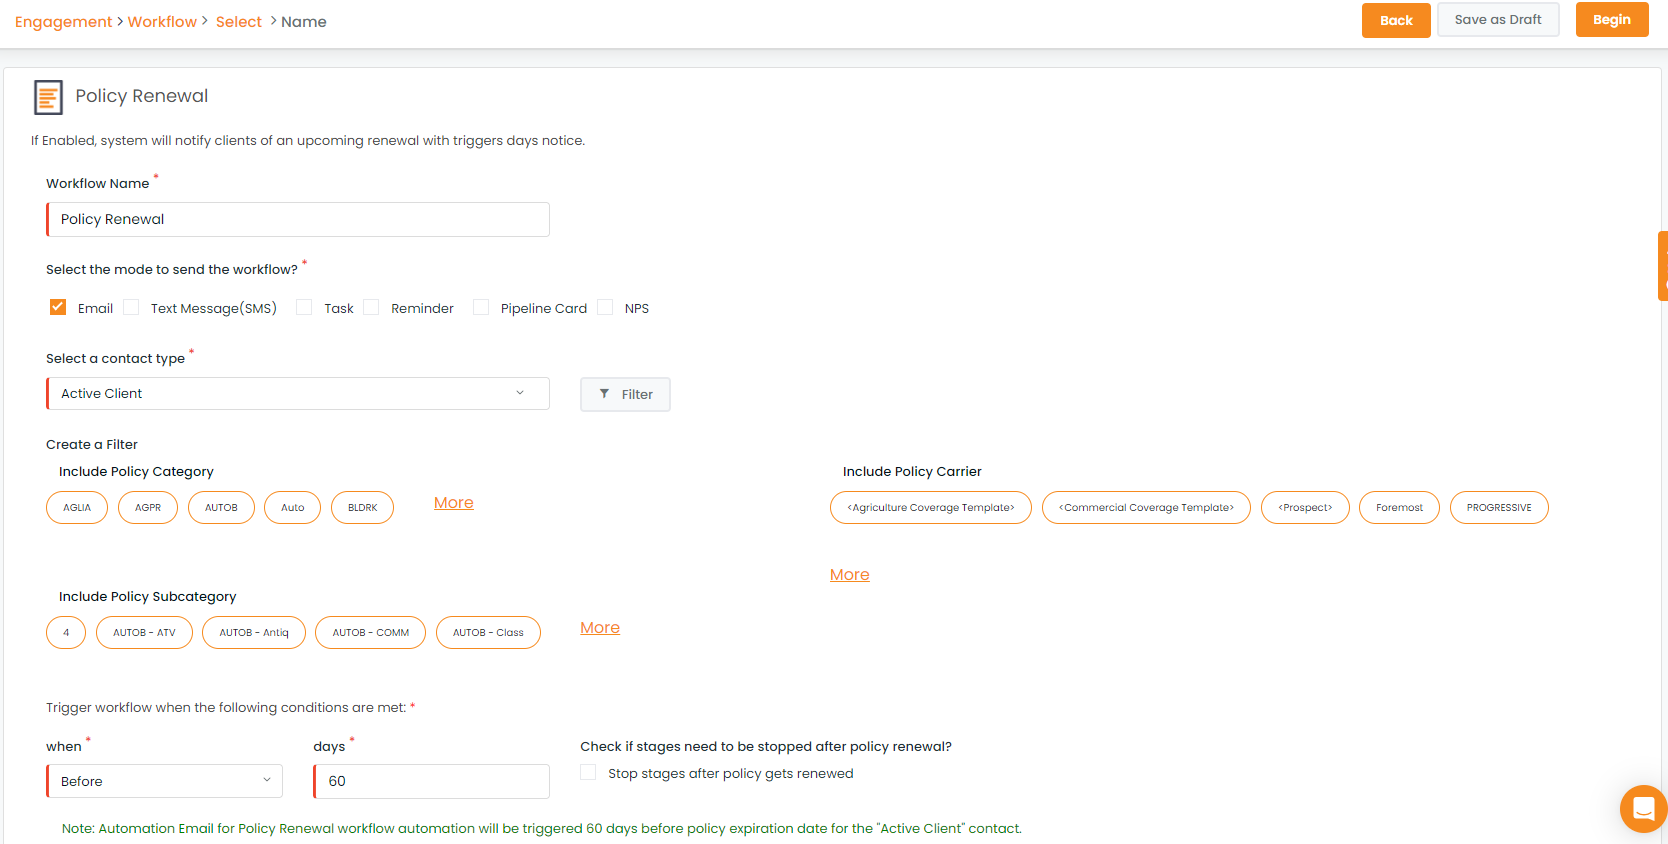This screenshot has width=1668, height=844.
Task: Click the Begin button
Action: pos(1612,20)
